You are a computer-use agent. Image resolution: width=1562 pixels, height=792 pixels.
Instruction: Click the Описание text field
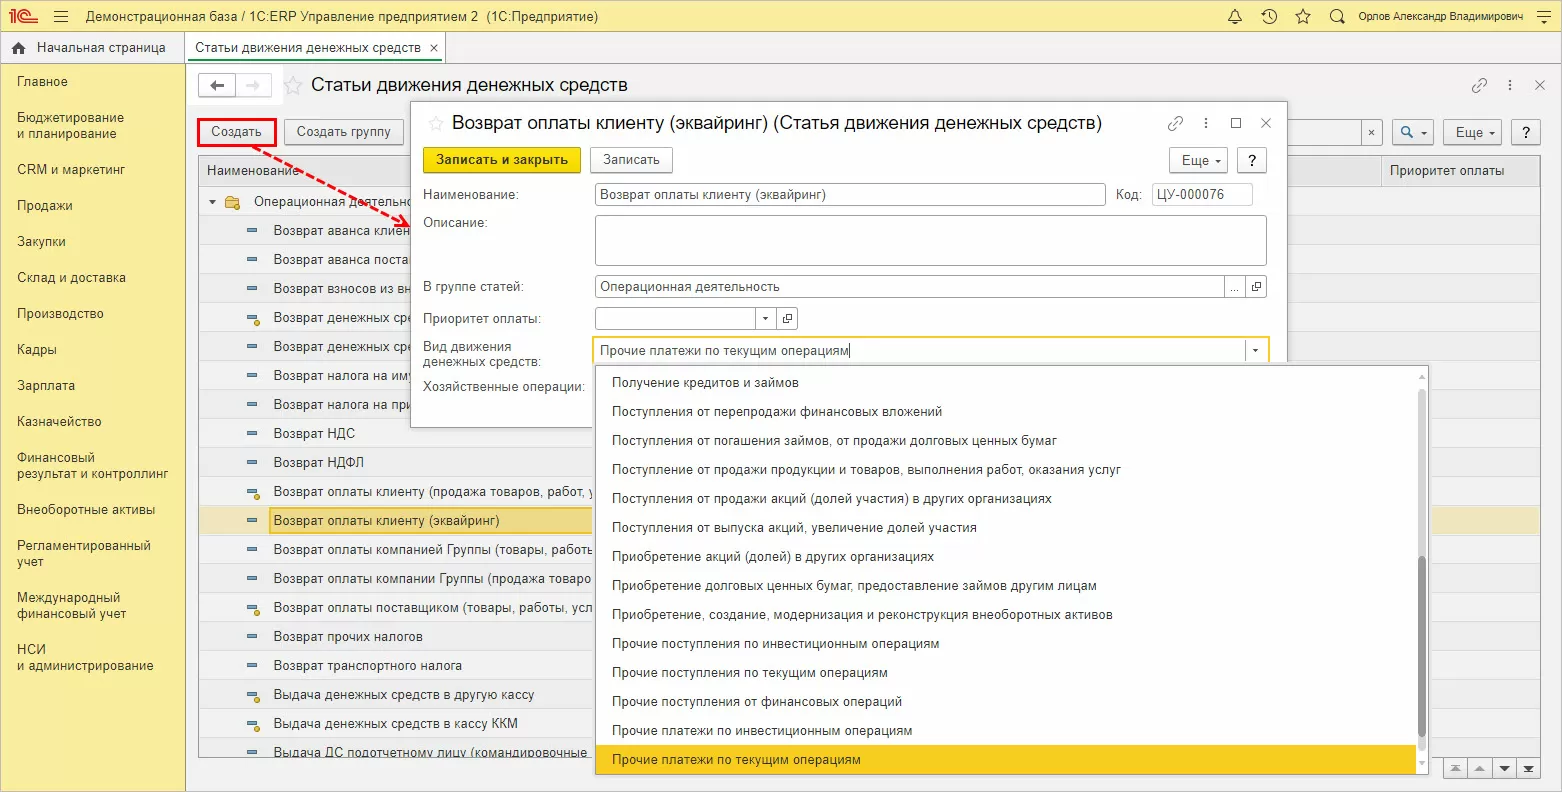(930, 240)
